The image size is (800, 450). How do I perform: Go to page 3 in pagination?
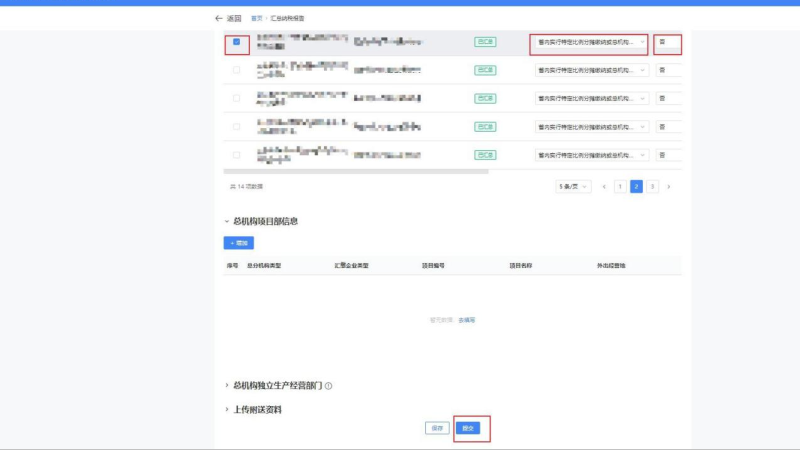652,187
